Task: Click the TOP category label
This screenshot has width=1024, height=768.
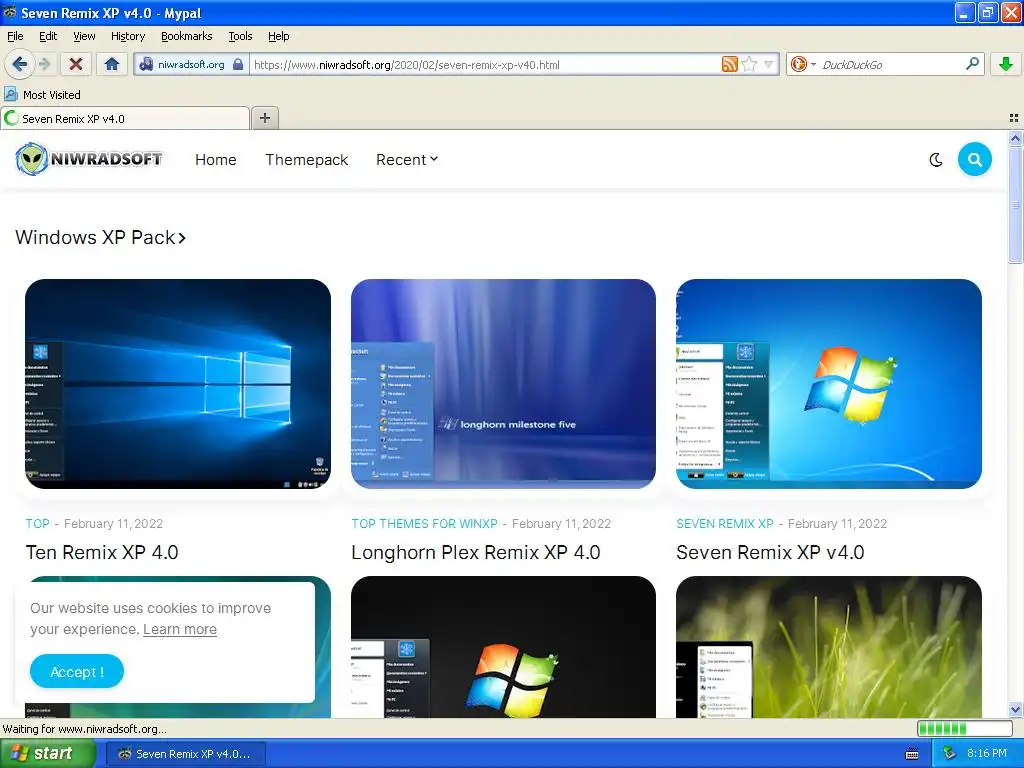Action: click(x=37, y=524)
